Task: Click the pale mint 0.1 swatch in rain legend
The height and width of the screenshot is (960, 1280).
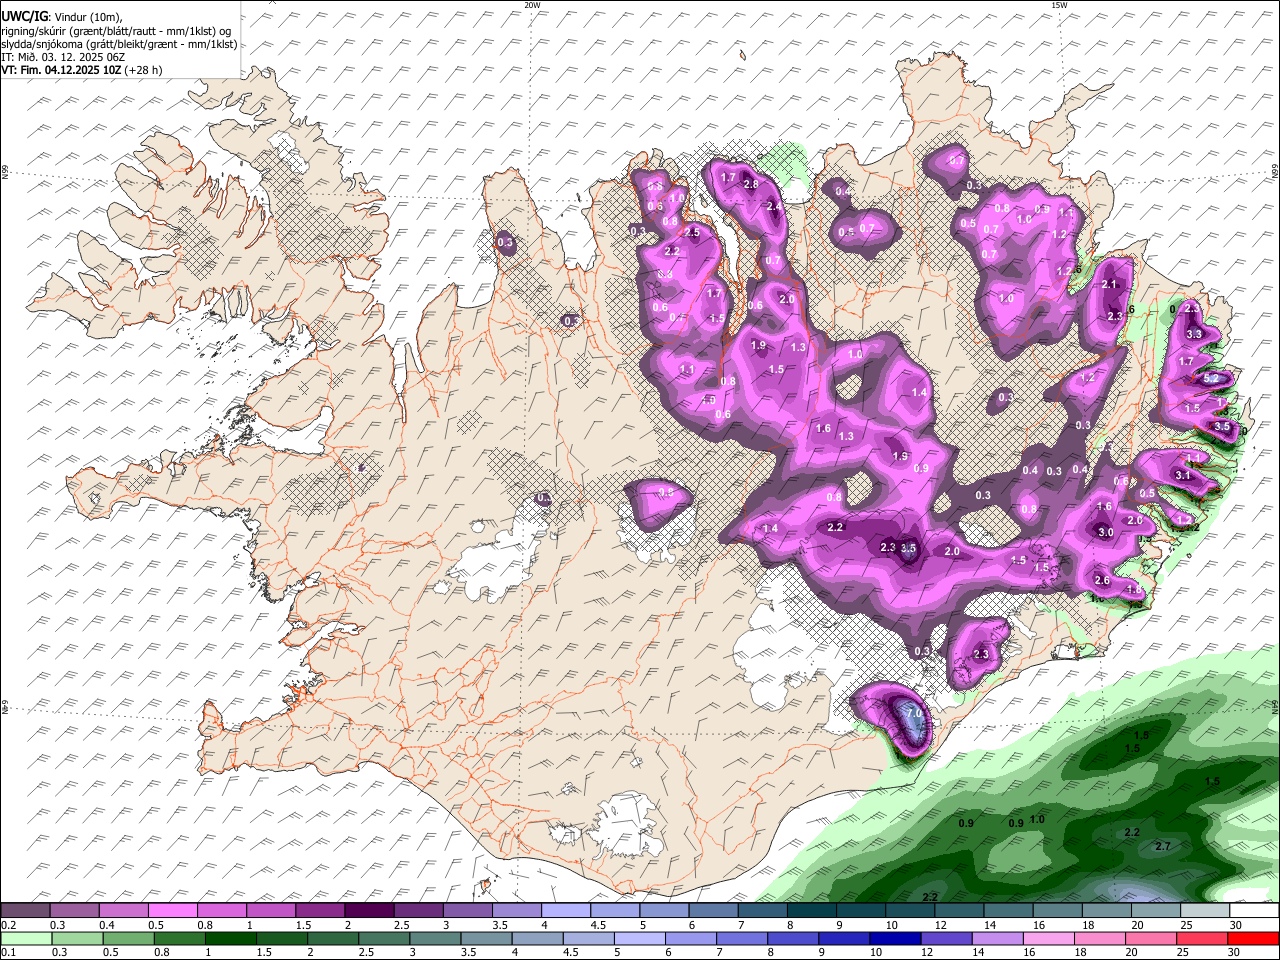Action: click(x=26, y=938)
